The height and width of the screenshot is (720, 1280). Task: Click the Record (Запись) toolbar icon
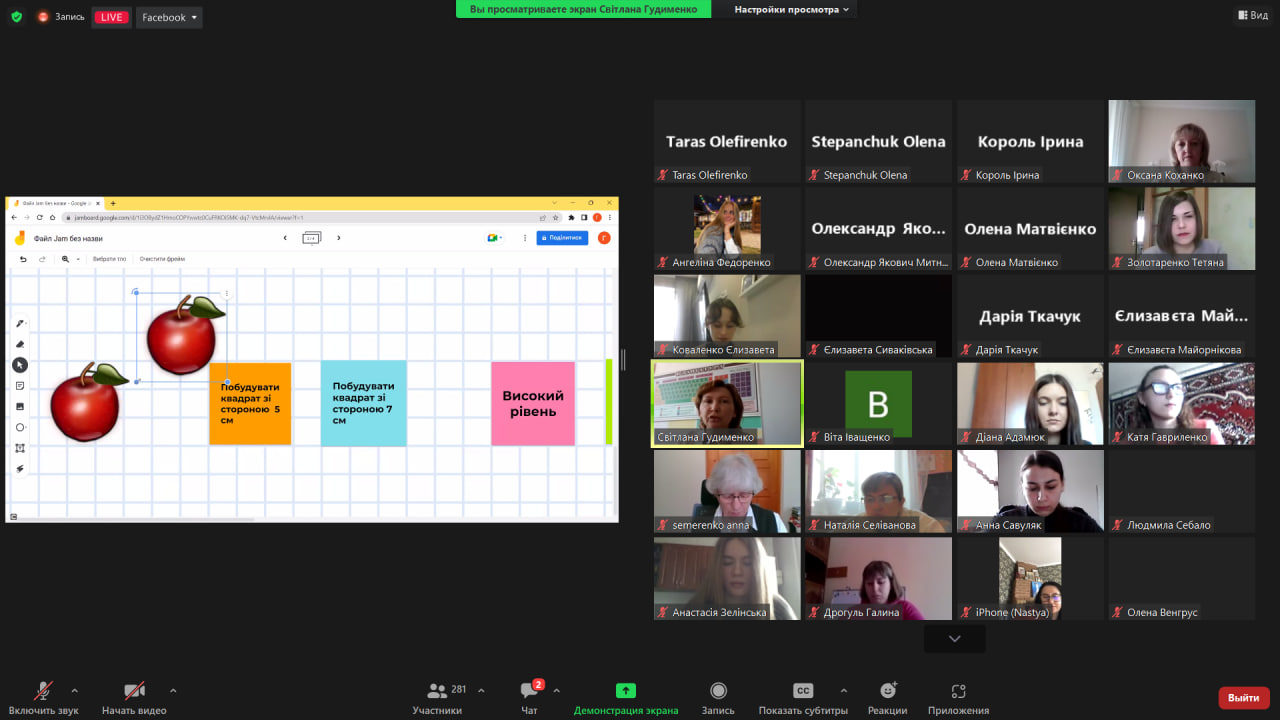click(x=718, y=691)
